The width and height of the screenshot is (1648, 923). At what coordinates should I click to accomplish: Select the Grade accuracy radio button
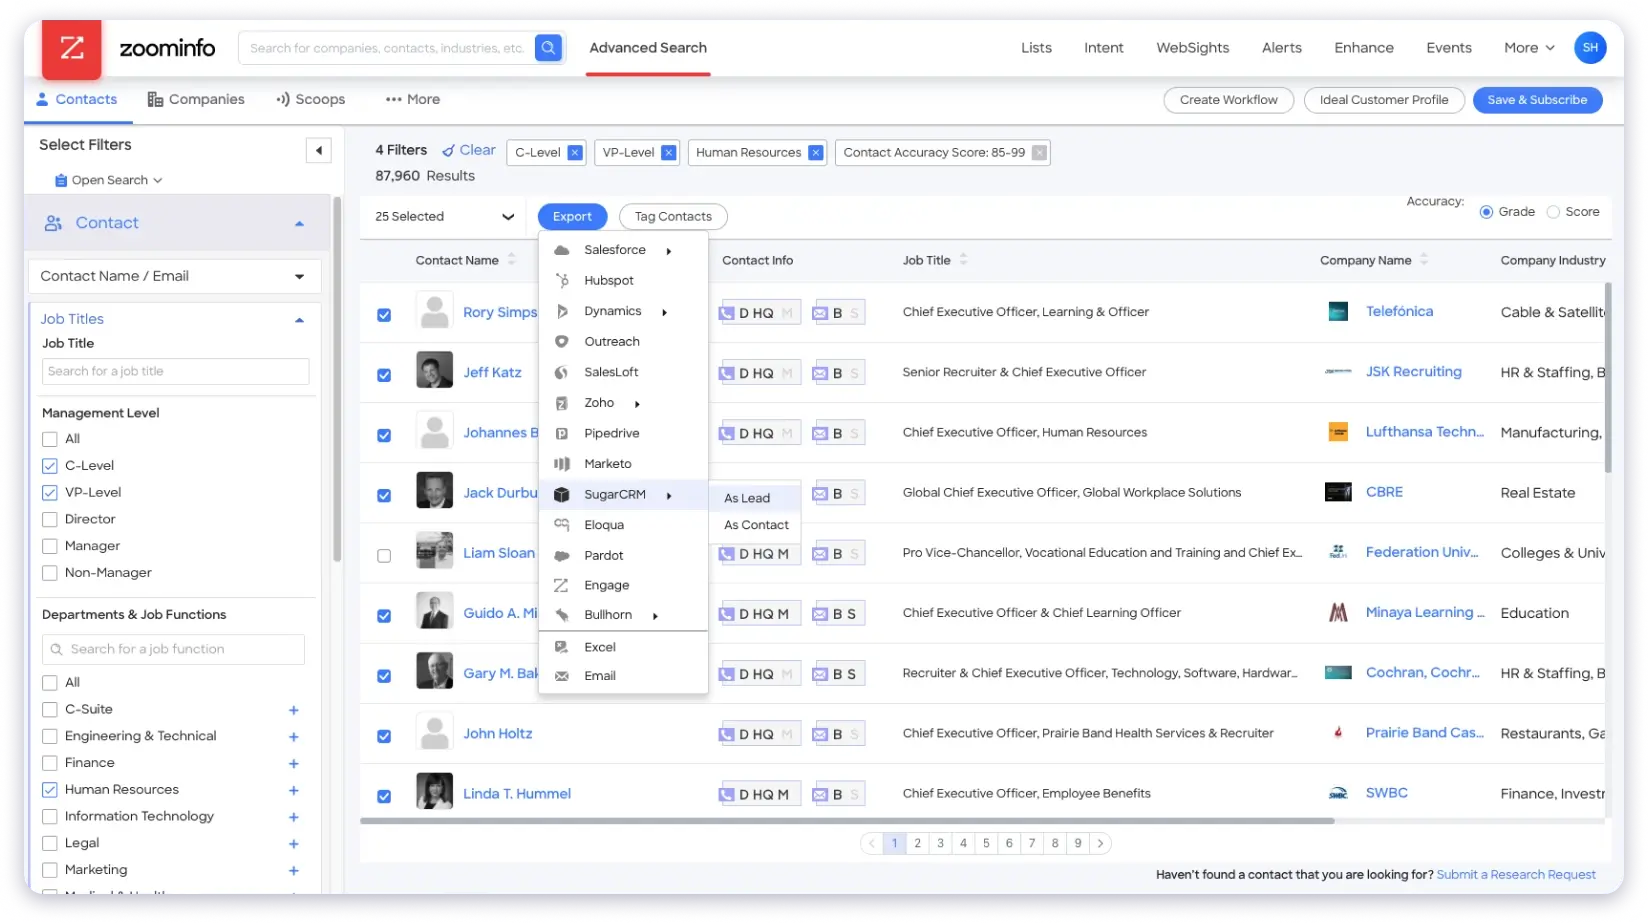[1486, 212]
